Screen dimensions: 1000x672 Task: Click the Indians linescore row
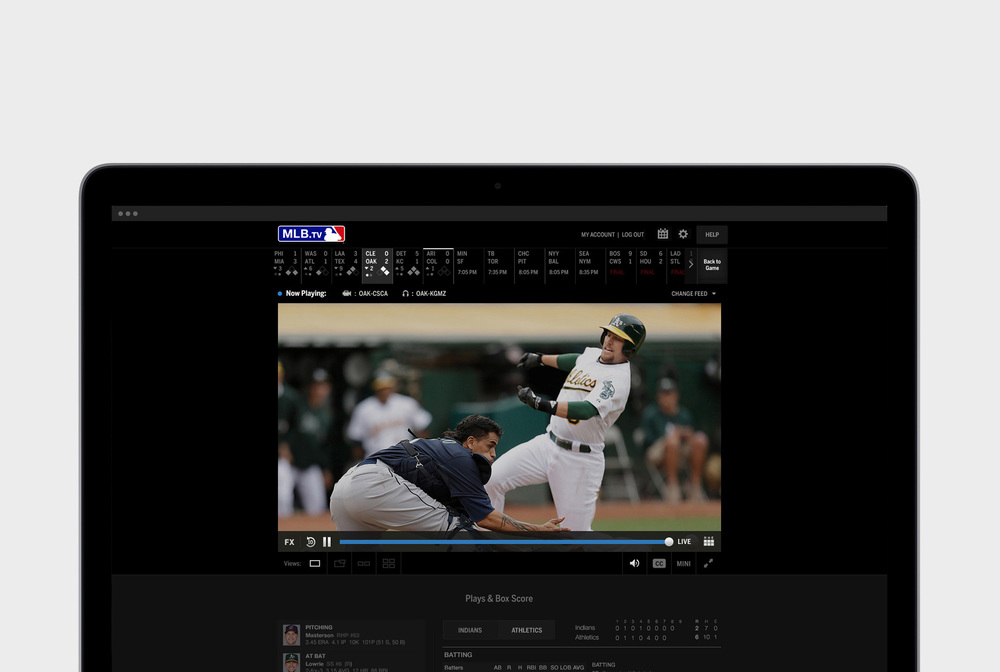(x=646, y=628)
